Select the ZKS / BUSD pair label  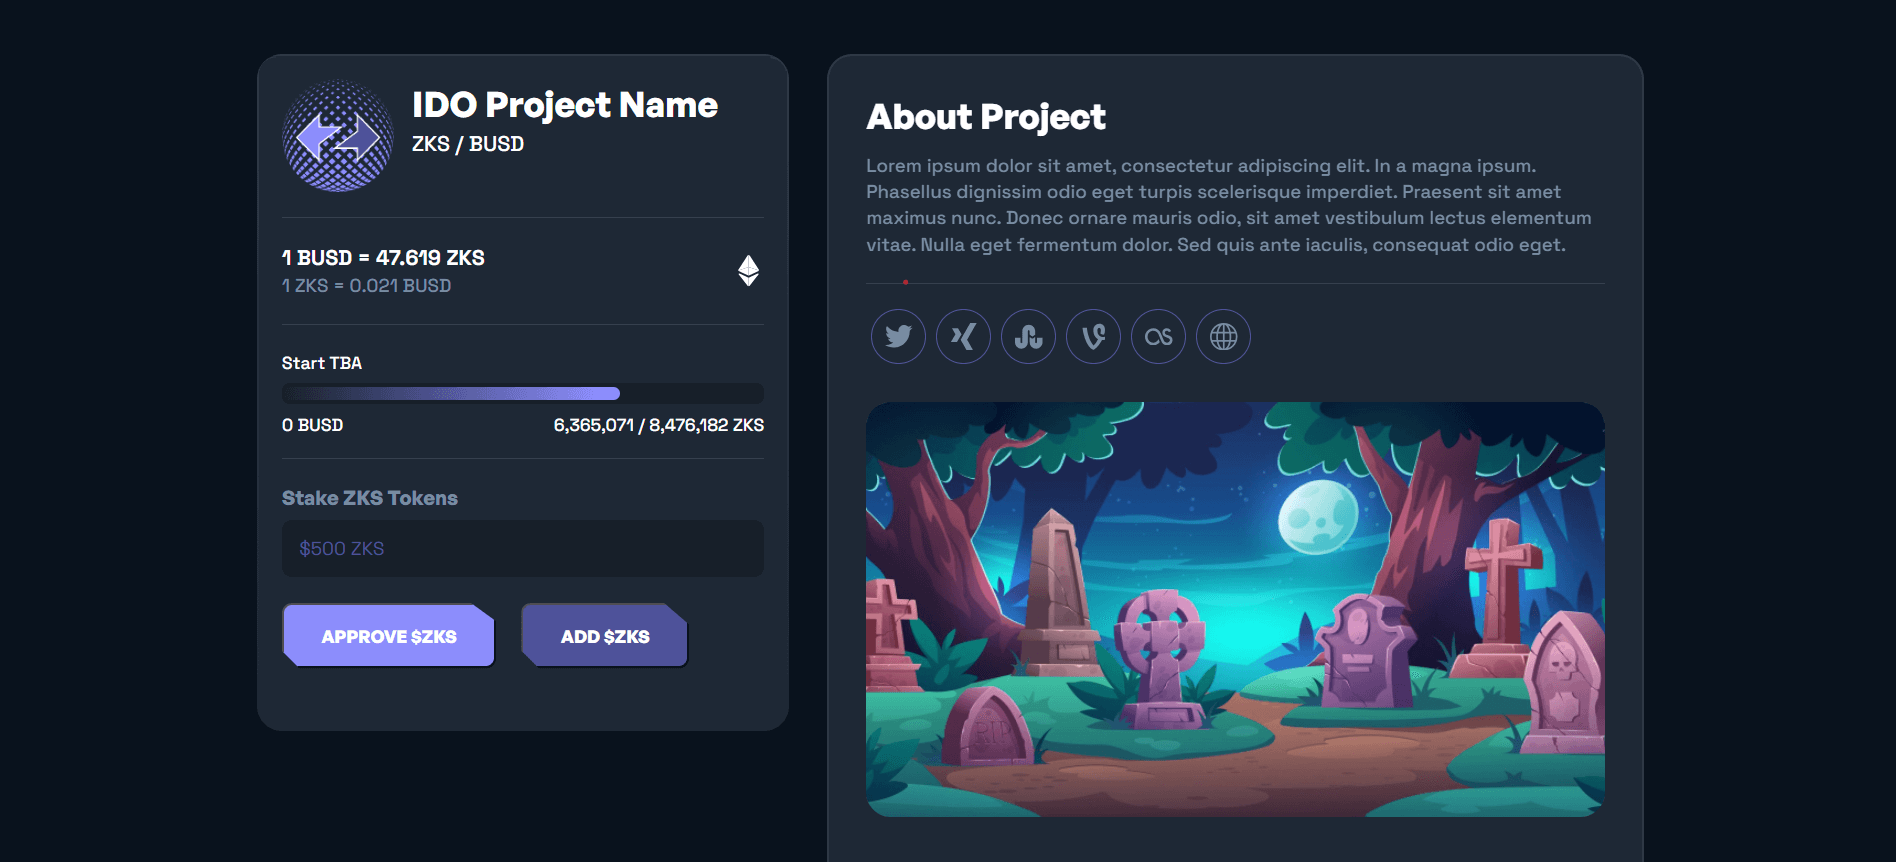468,144
